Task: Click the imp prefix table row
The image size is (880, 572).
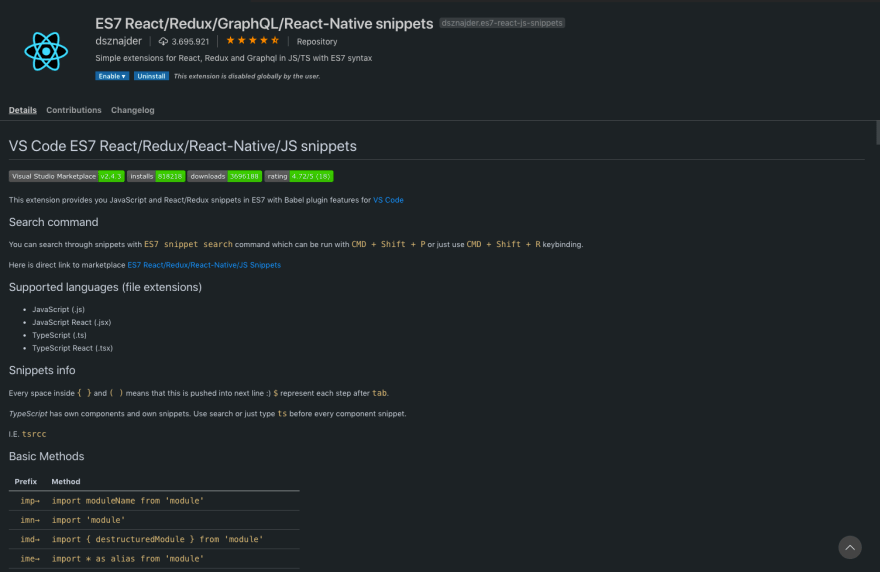Action: pyautogui.click(x=154, y=501)
